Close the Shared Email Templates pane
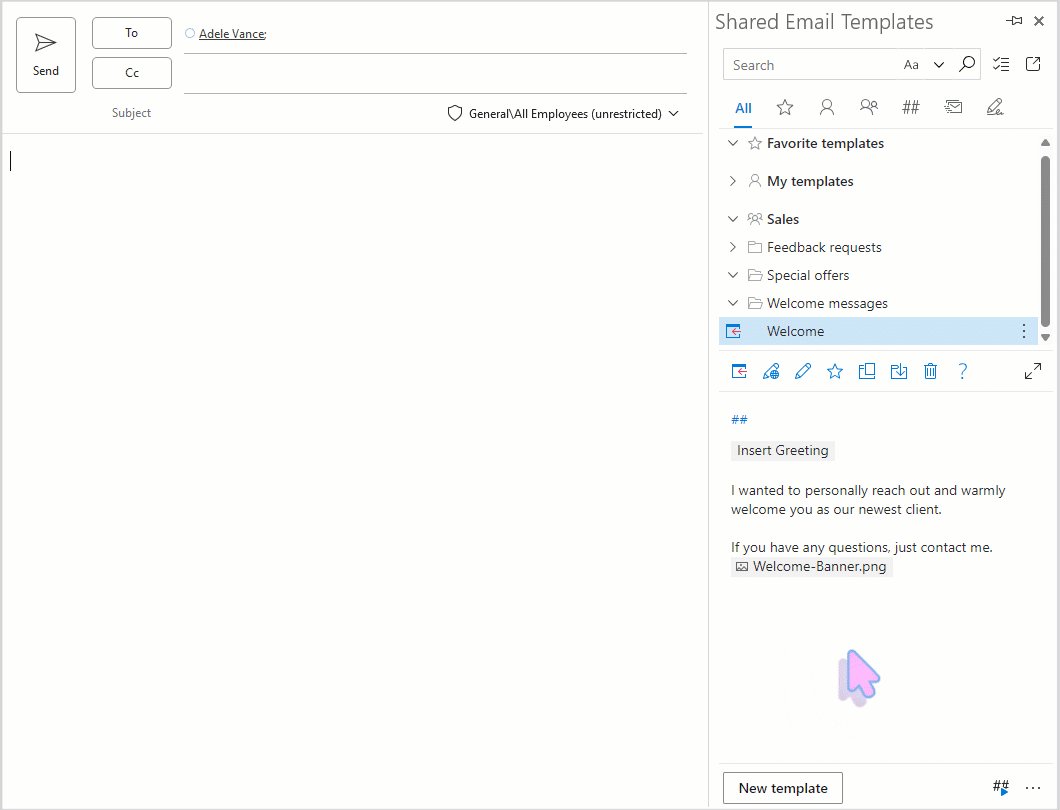This screenshot has width=1060, height=810. click(x=1039, y=21)
